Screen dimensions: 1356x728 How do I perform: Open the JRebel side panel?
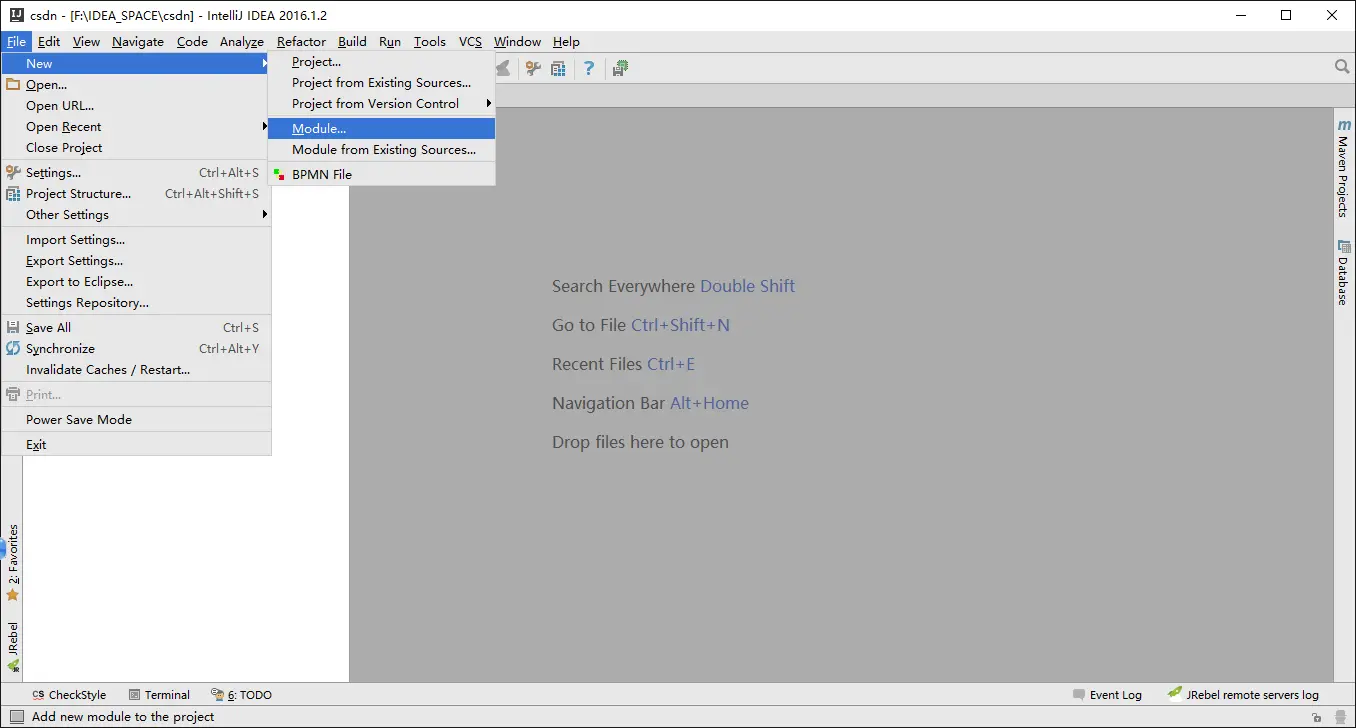point(13,647)
